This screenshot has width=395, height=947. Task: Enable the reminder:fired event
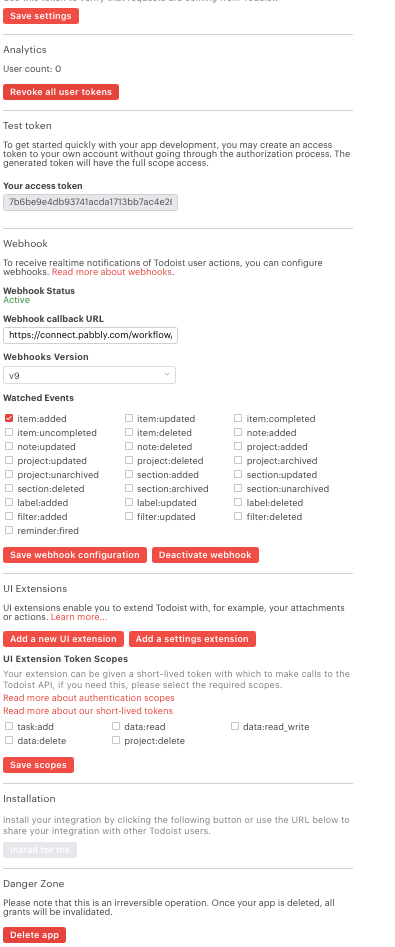coord(9,530)
